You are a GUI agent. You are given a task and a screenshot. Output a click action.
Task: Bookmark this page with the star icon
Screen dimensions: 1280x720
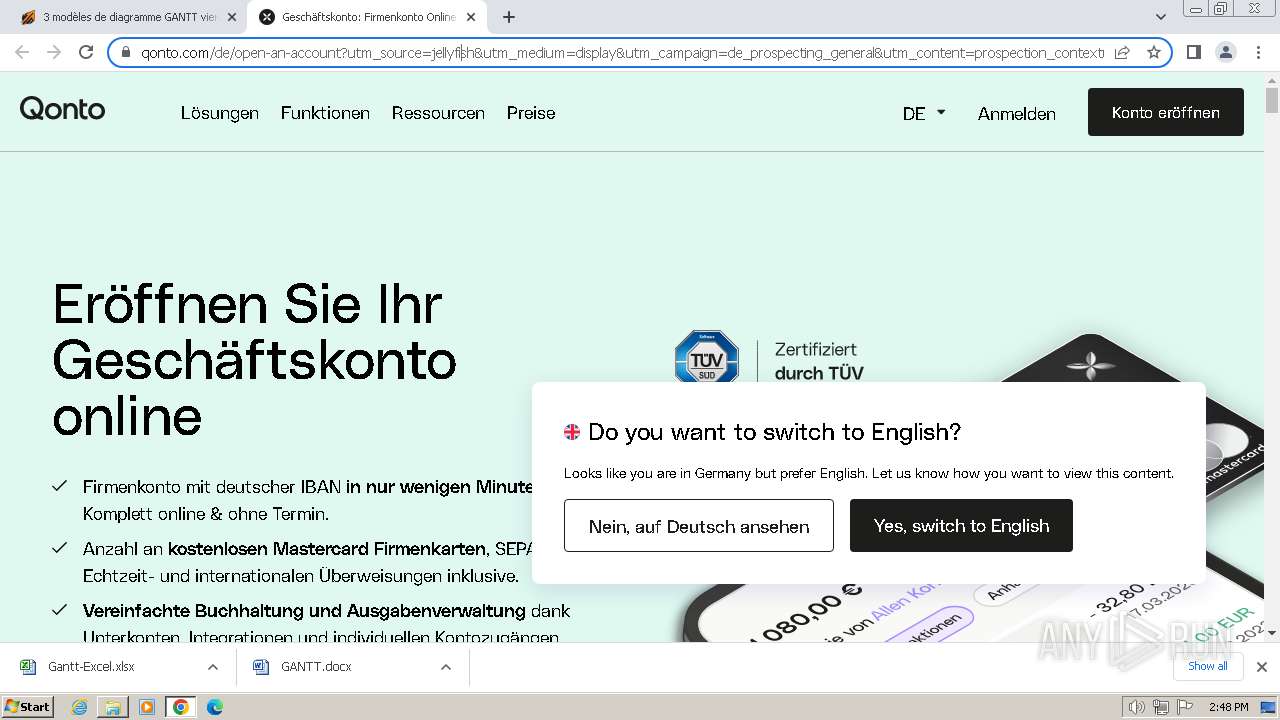tap(1154, 52)
